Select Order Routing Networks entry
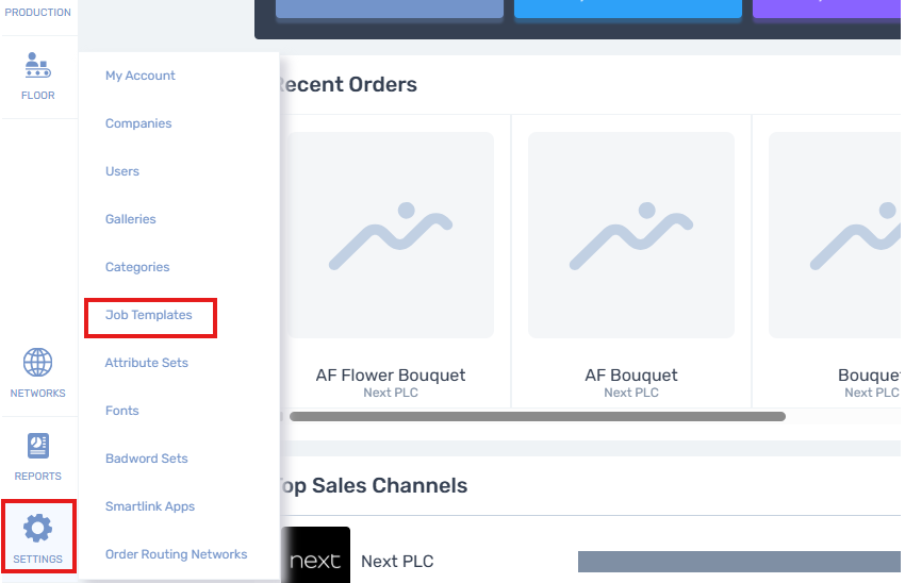The height and width of the screenshot is (583, 901). (x=176, y=555)
